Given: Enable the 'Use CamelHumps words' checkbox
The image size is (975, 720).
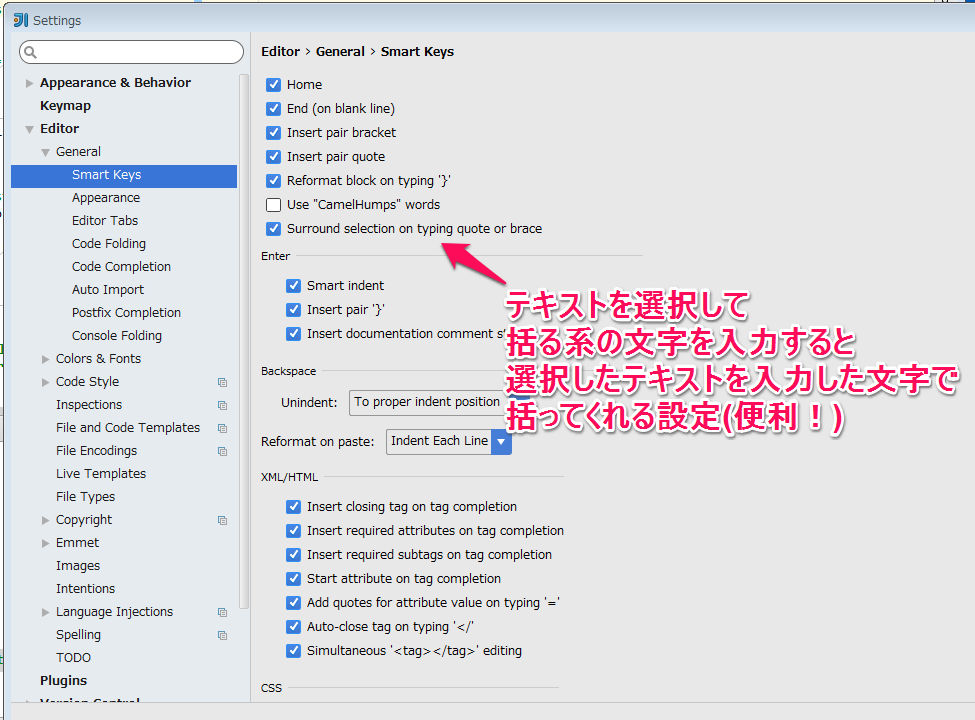Looking at the screenshot, I should (x=273, y=204).
